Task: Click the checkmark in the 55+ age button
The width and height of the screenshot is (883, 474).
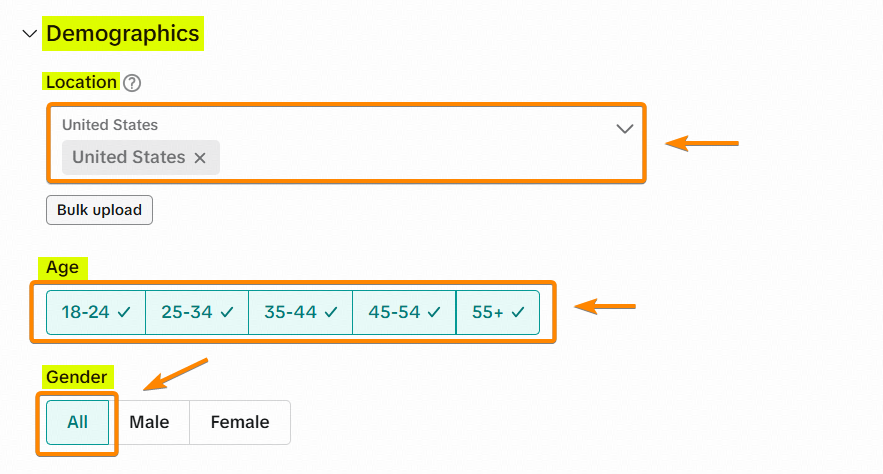Action: tap(518, 312)
